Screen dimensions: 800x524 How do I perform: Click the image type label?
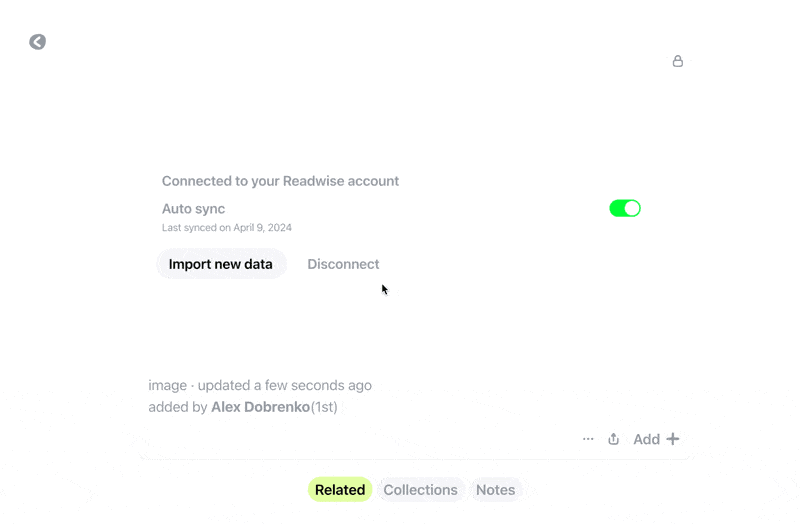pyautogui.click(x=167, y=385)
